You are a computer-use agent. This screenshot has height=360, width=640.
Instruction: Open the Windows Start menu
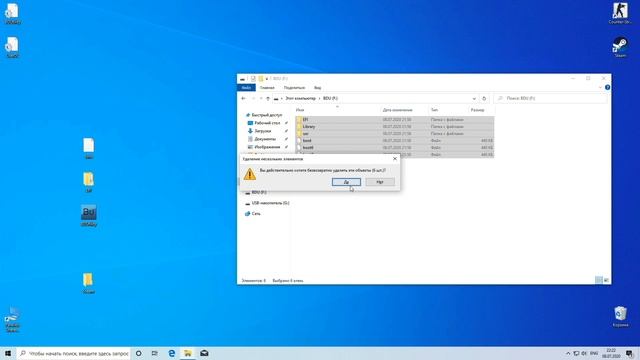coord(8,353)
